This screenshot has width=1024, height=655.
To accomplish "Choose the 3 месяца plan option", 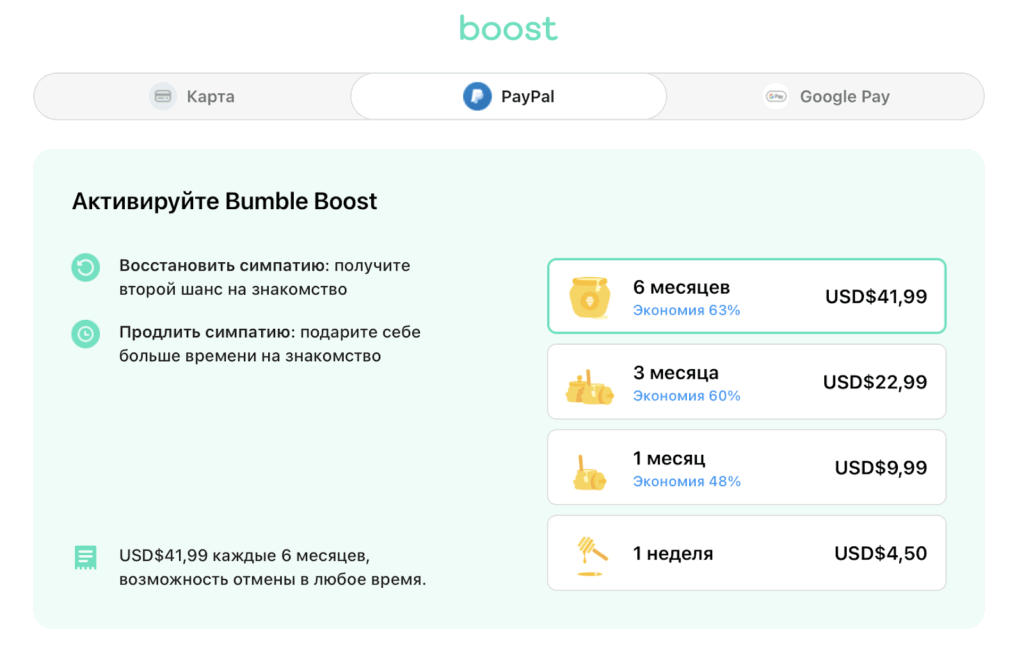I will [x=745, y=381].
